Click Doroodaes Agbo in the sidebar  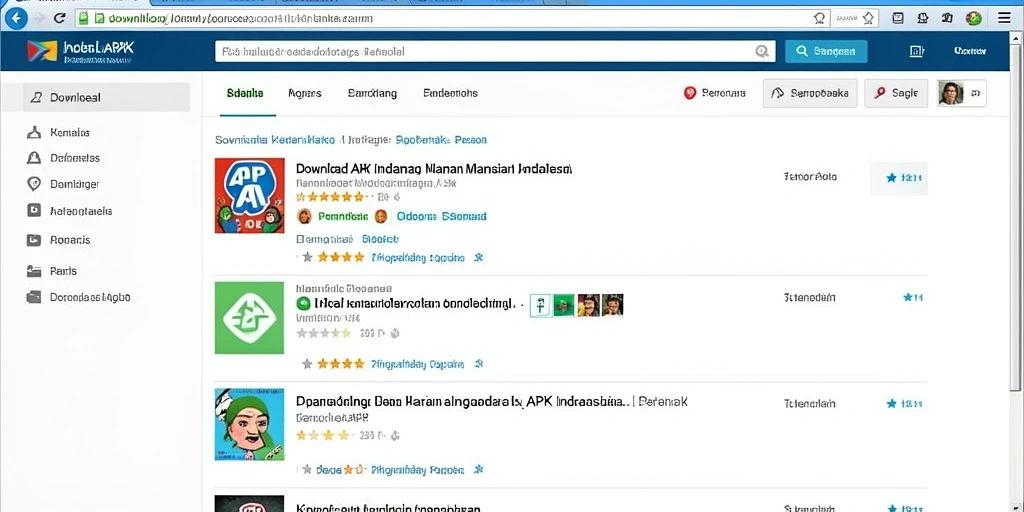(x=90, y=297)
